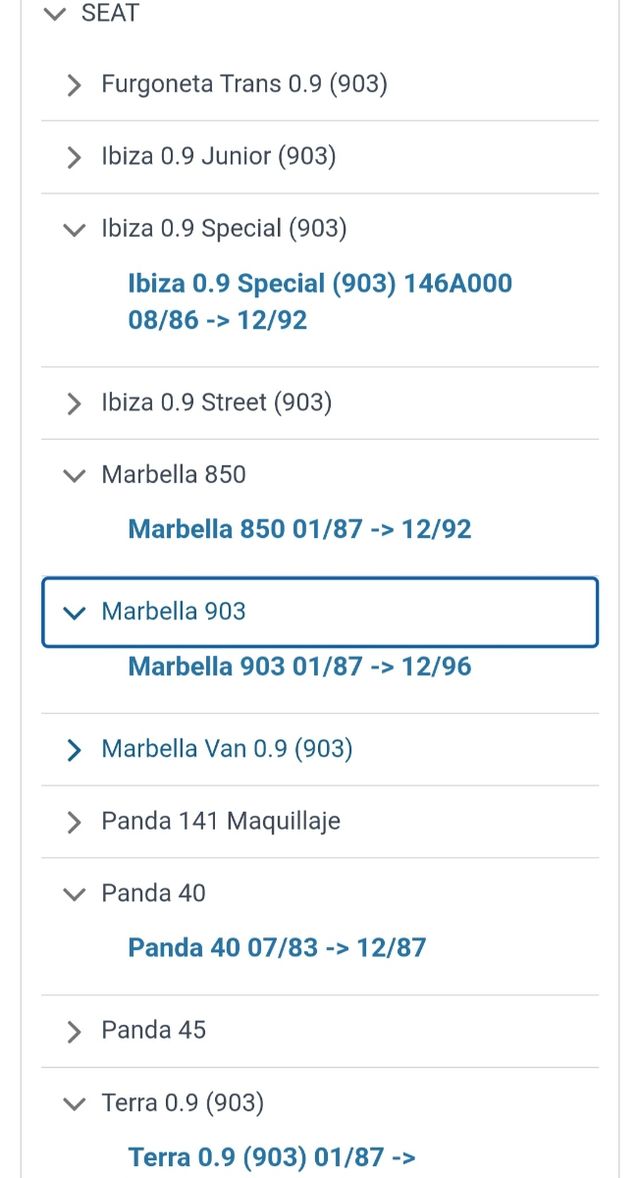Expand the Panda 141 Maquillaje entry
The image size is (640, 1178).
coord(73,822)
